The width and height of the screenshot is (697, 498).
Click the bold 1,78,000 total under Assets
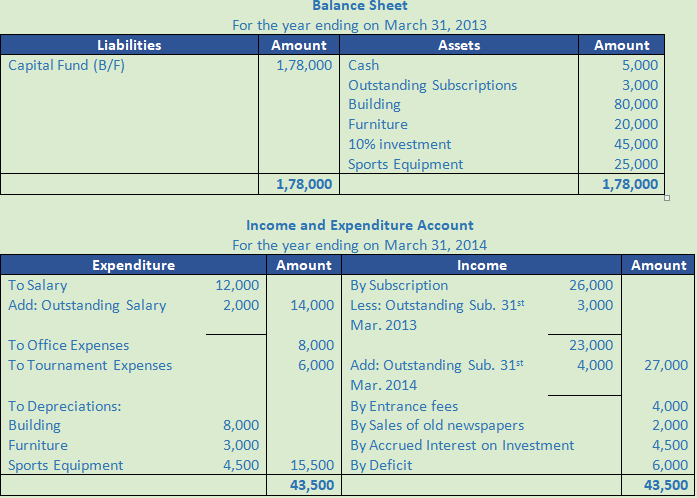click(630, 184)
